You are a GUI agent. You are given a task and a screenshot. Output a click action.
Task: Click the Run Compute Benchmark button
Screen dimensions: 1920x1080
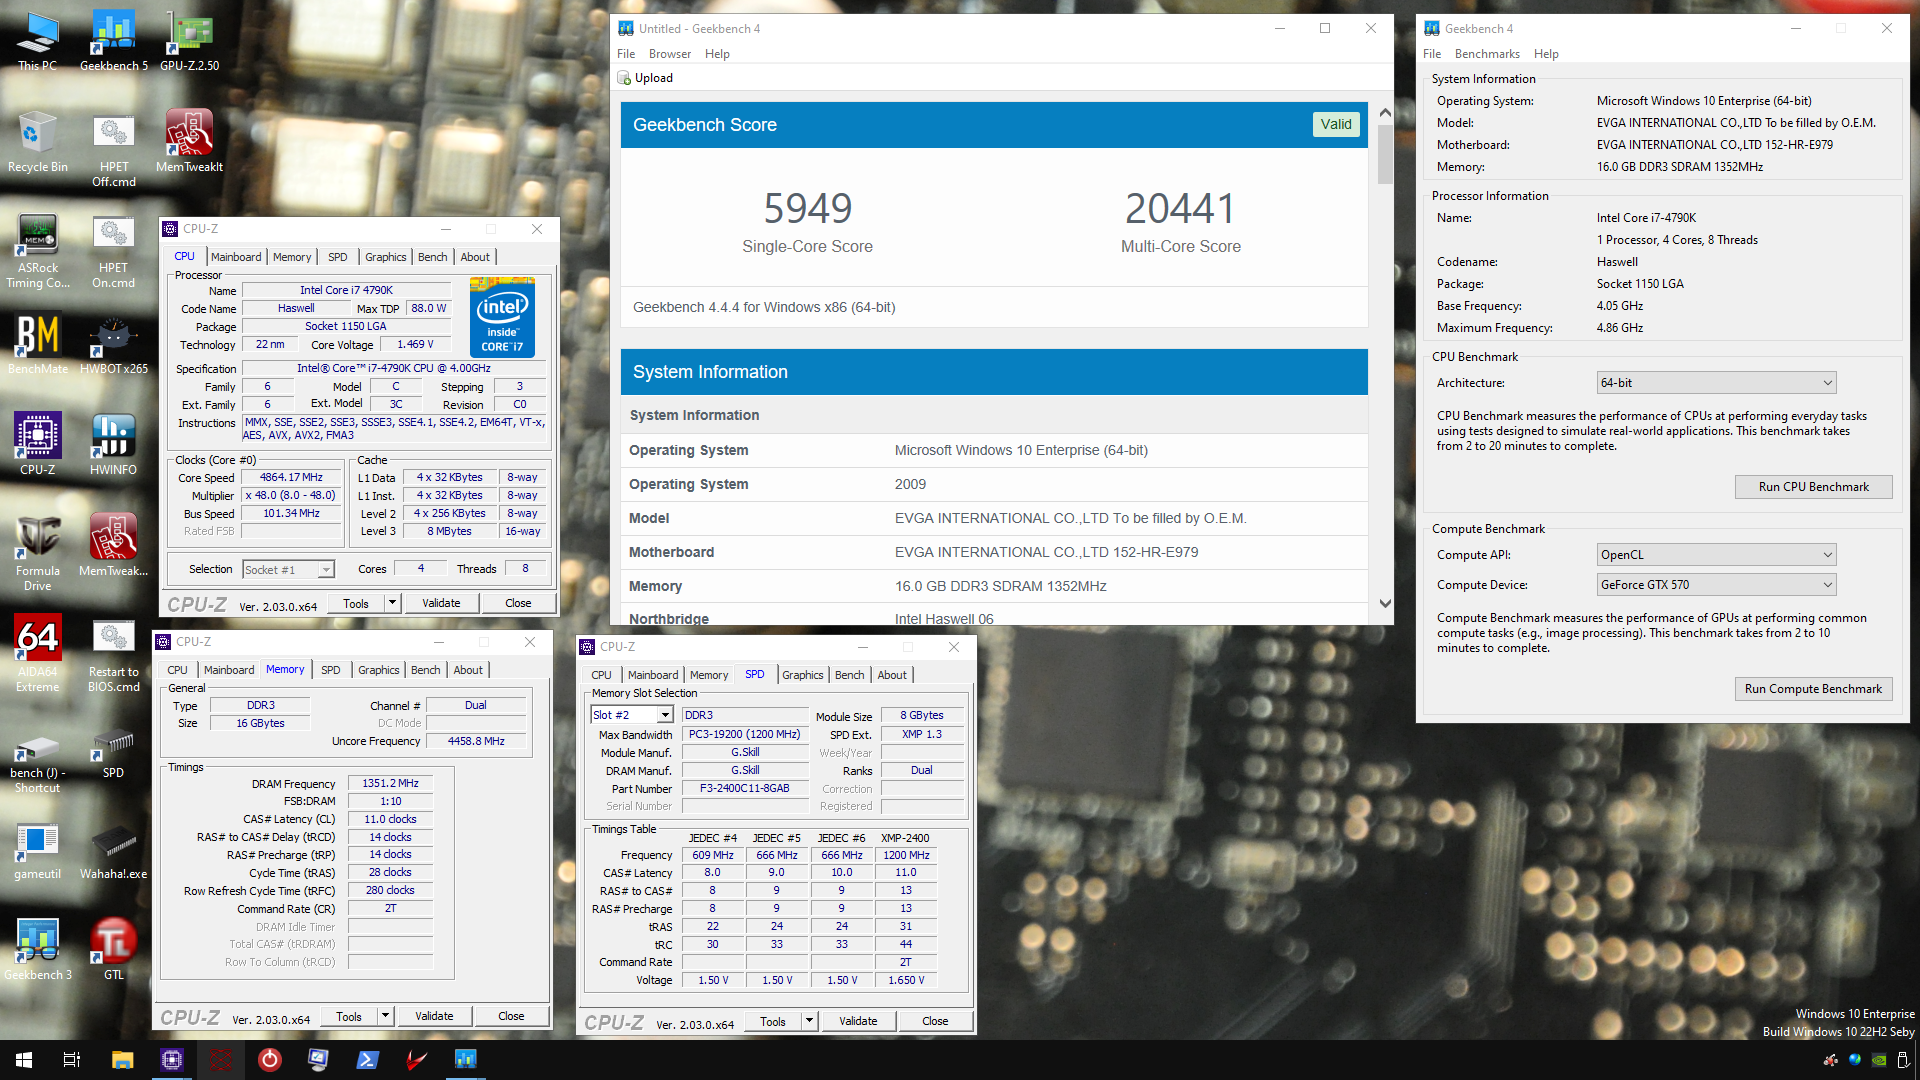tap(1813, 689)
